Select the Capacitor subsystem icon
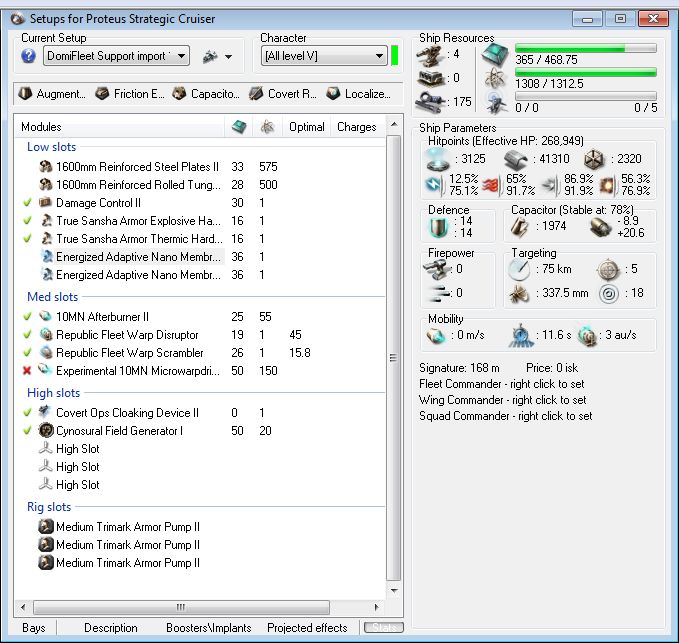This screenshot has width=679, height=643. coord(179,94)
